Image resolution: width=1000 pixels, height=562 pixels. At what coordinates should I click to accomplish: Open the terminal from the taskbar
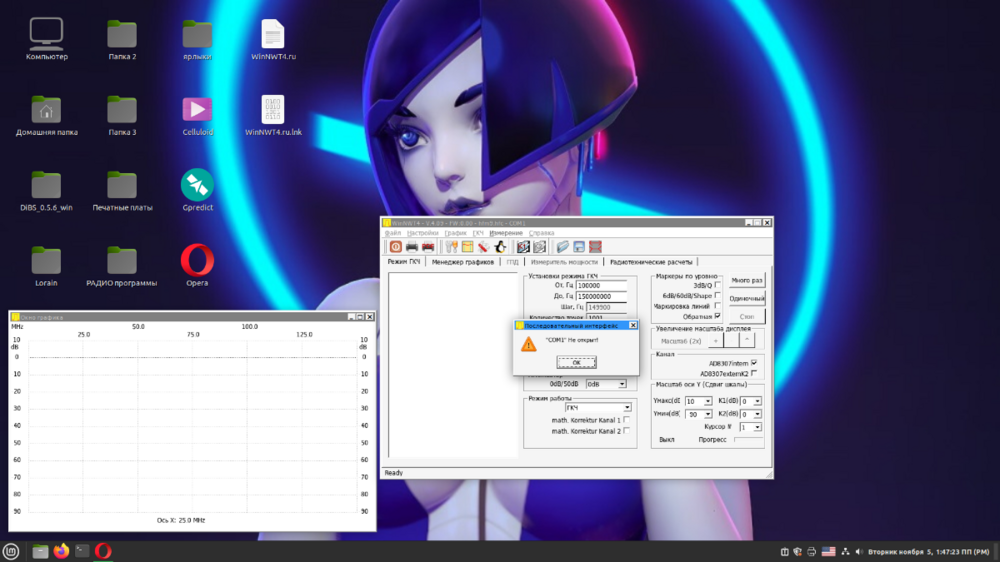(82, 551)
